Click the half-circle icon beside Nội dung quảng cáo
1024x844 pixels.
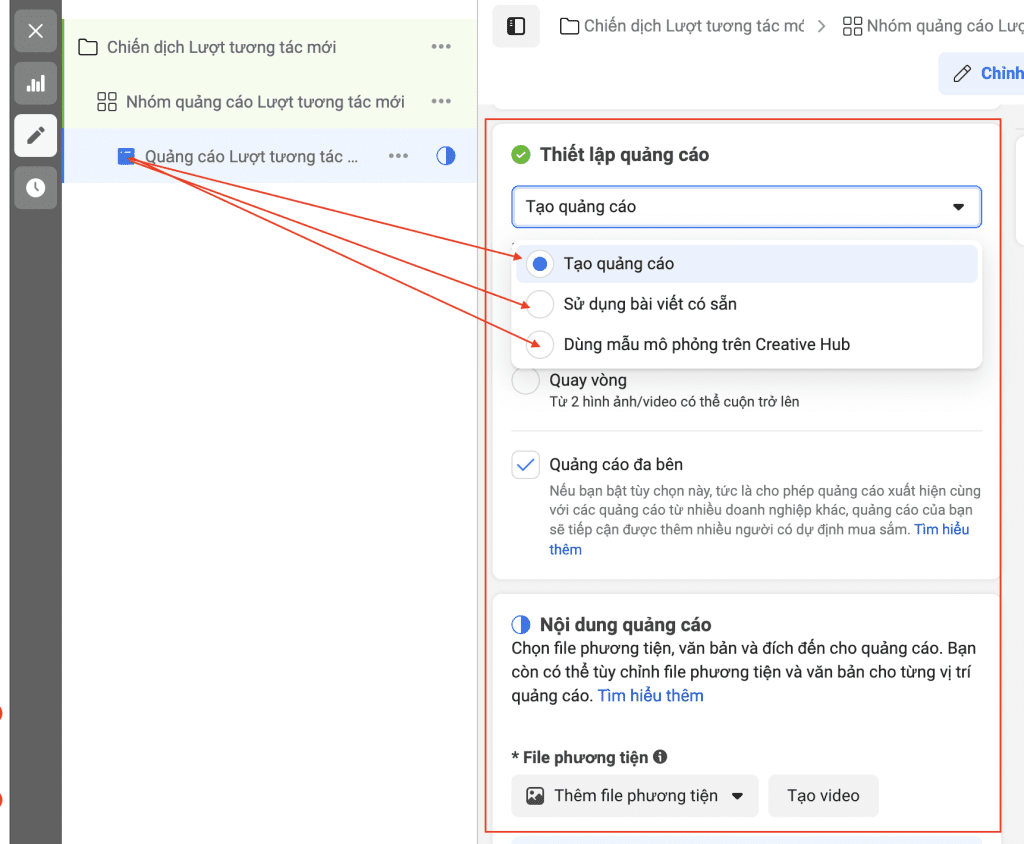point(520,625)
